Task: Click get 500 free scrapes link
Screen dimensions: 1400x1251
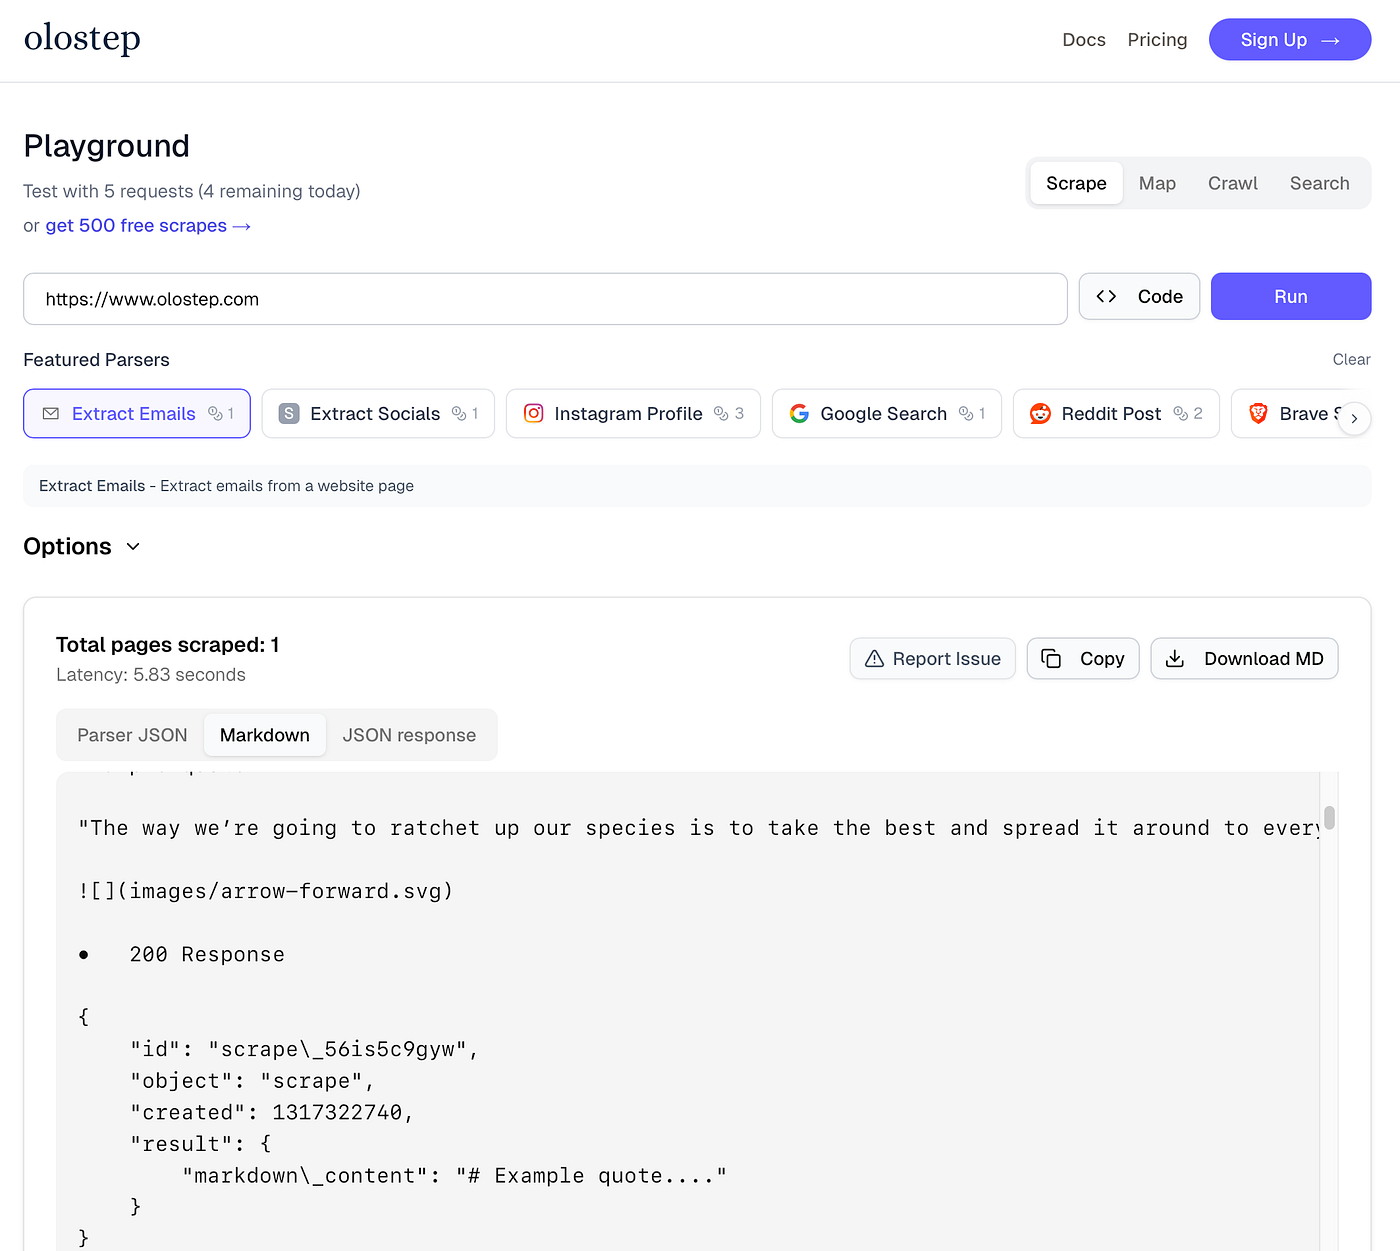Action: click(x=148, y=226)
